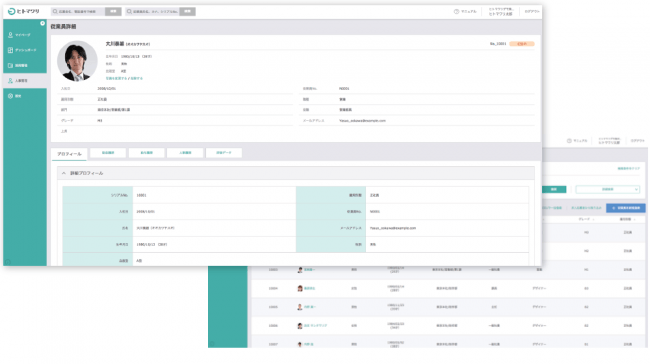Open マイページ via its person icon
Image resolution: width=650 pixels, height=364 pixels.
[10, 35]
